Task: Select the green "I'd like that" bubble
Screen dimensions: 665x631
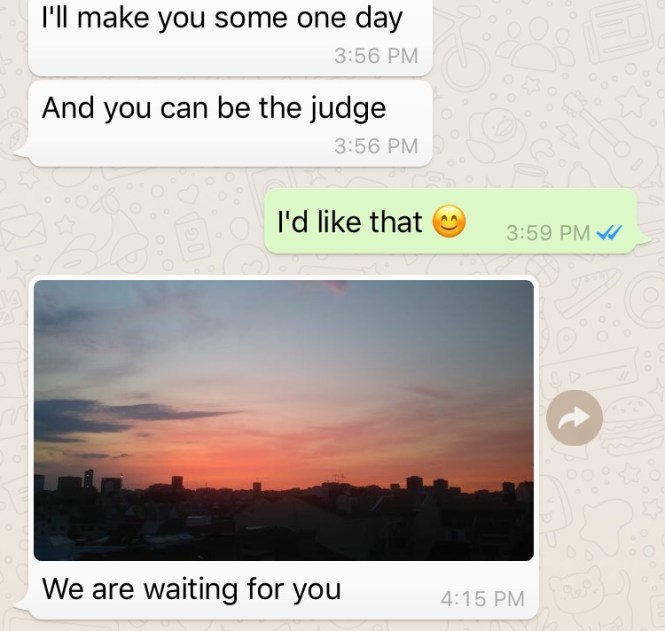Action: tap(450, 221)
